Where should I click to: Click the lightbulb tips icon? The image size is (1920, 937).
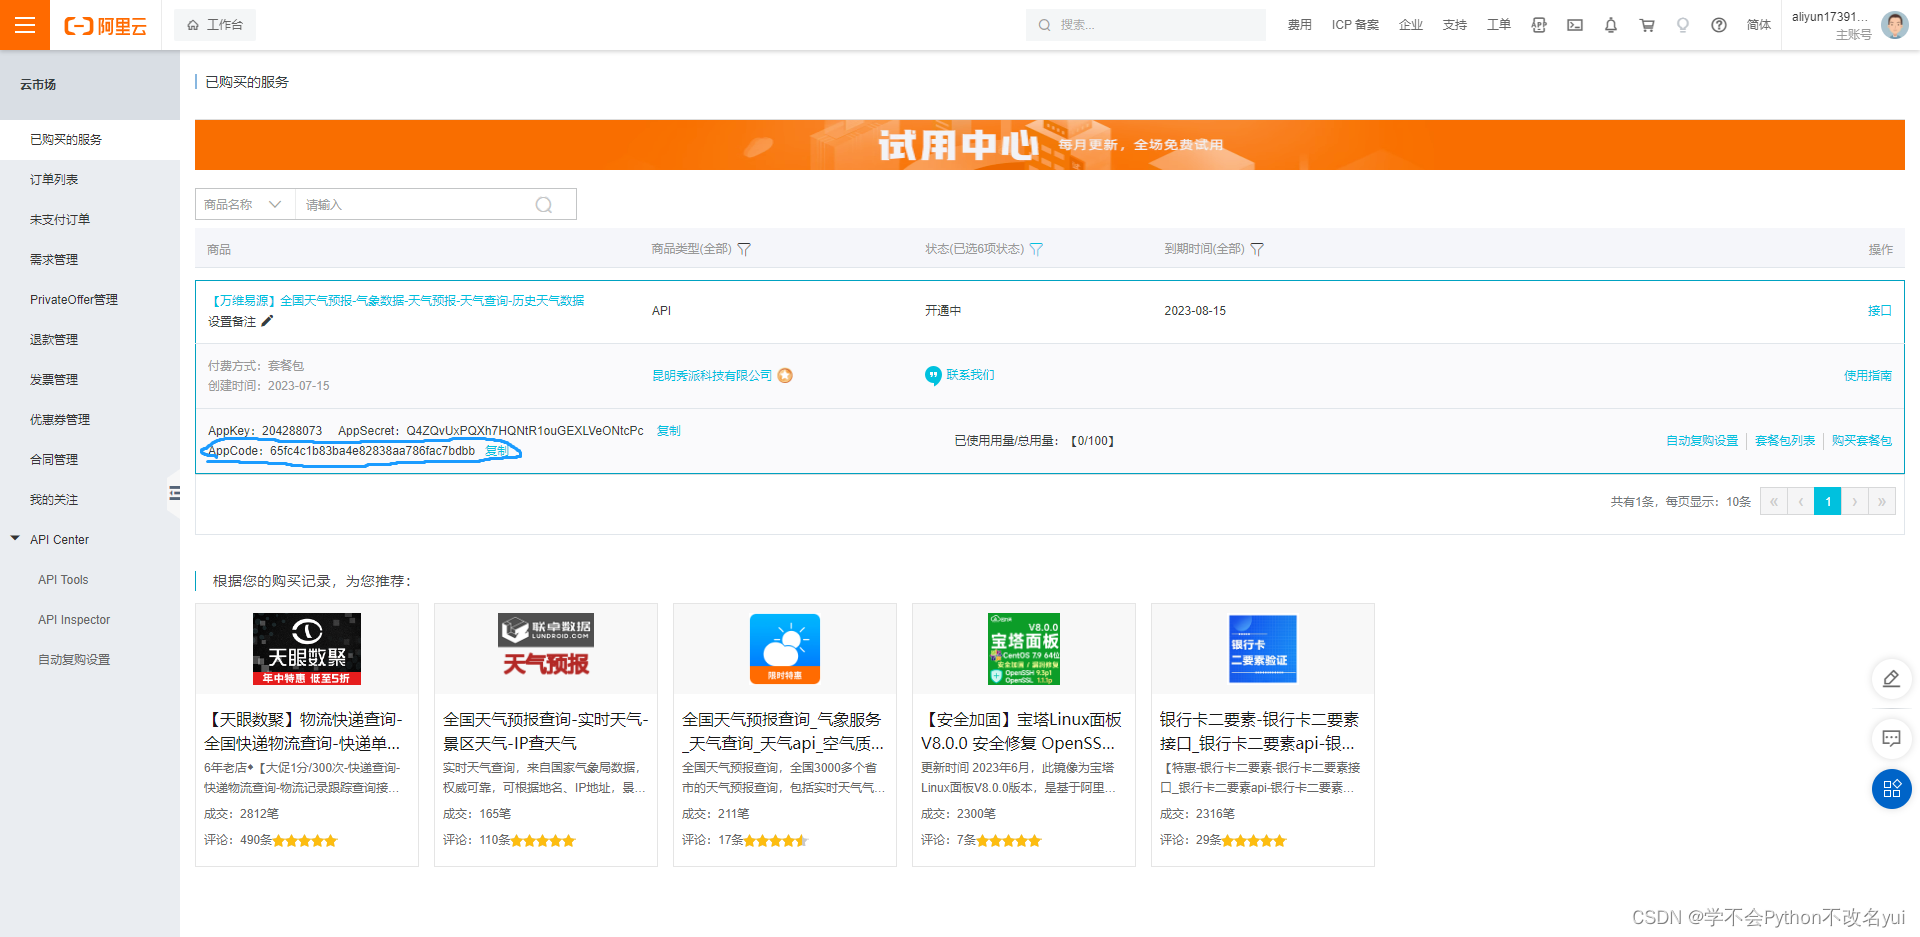pos(1683,25)
